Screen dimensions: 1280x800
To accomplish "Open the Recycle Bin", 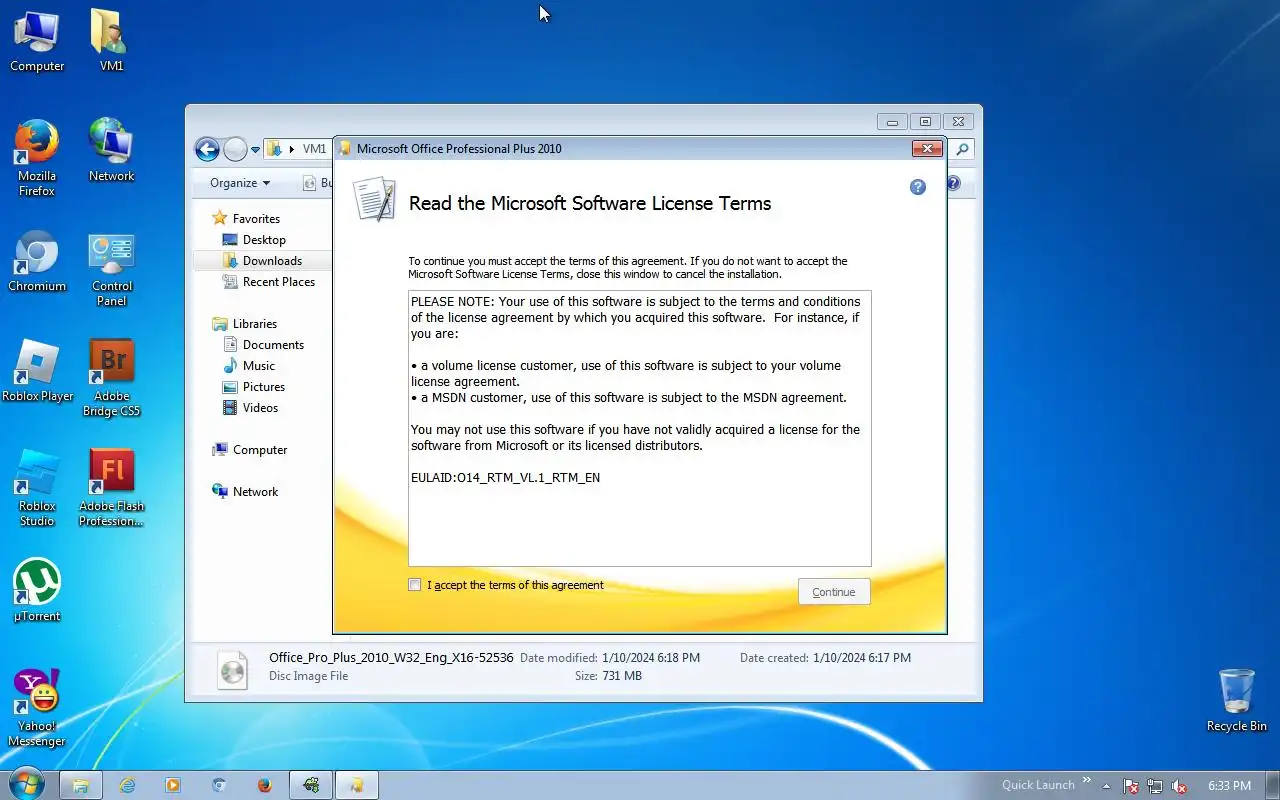I will point(1237,701).
